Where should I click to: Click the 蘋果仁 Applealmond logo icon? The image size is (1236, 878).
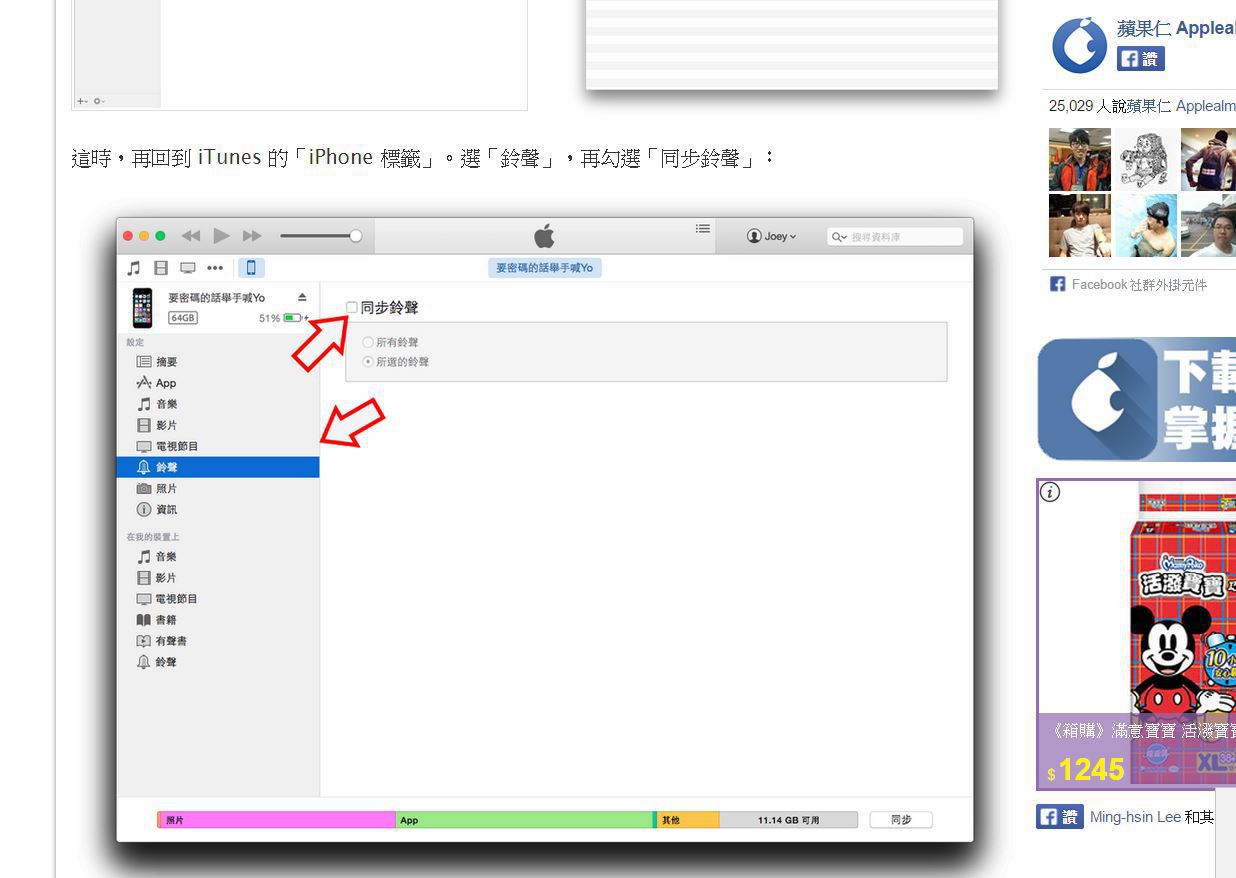point(1079,45)
